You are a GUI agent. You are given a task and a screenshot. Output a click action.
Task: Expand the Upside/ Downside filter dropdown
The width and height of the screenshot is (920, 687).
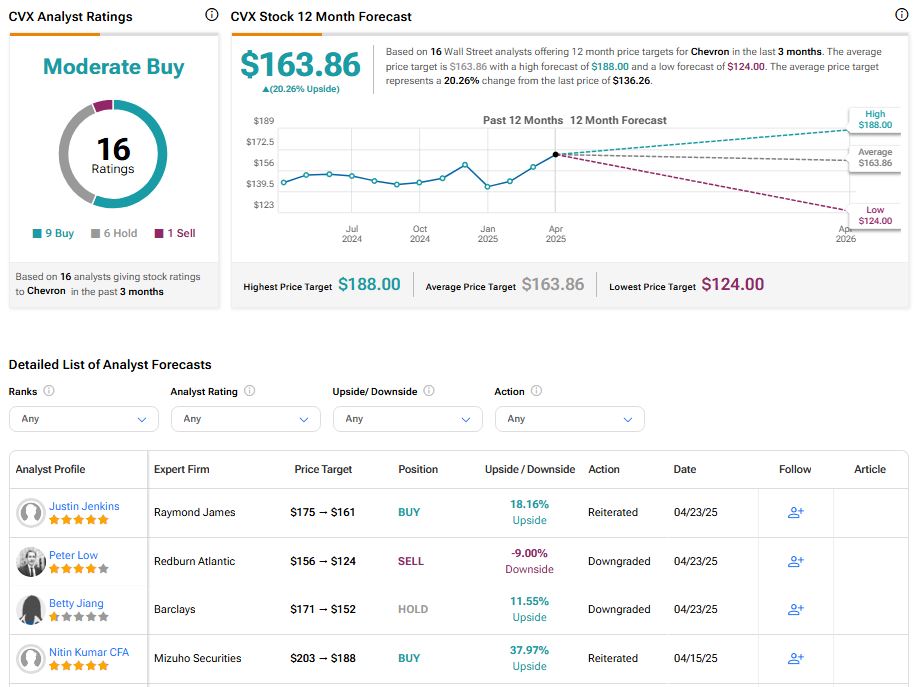408,419
